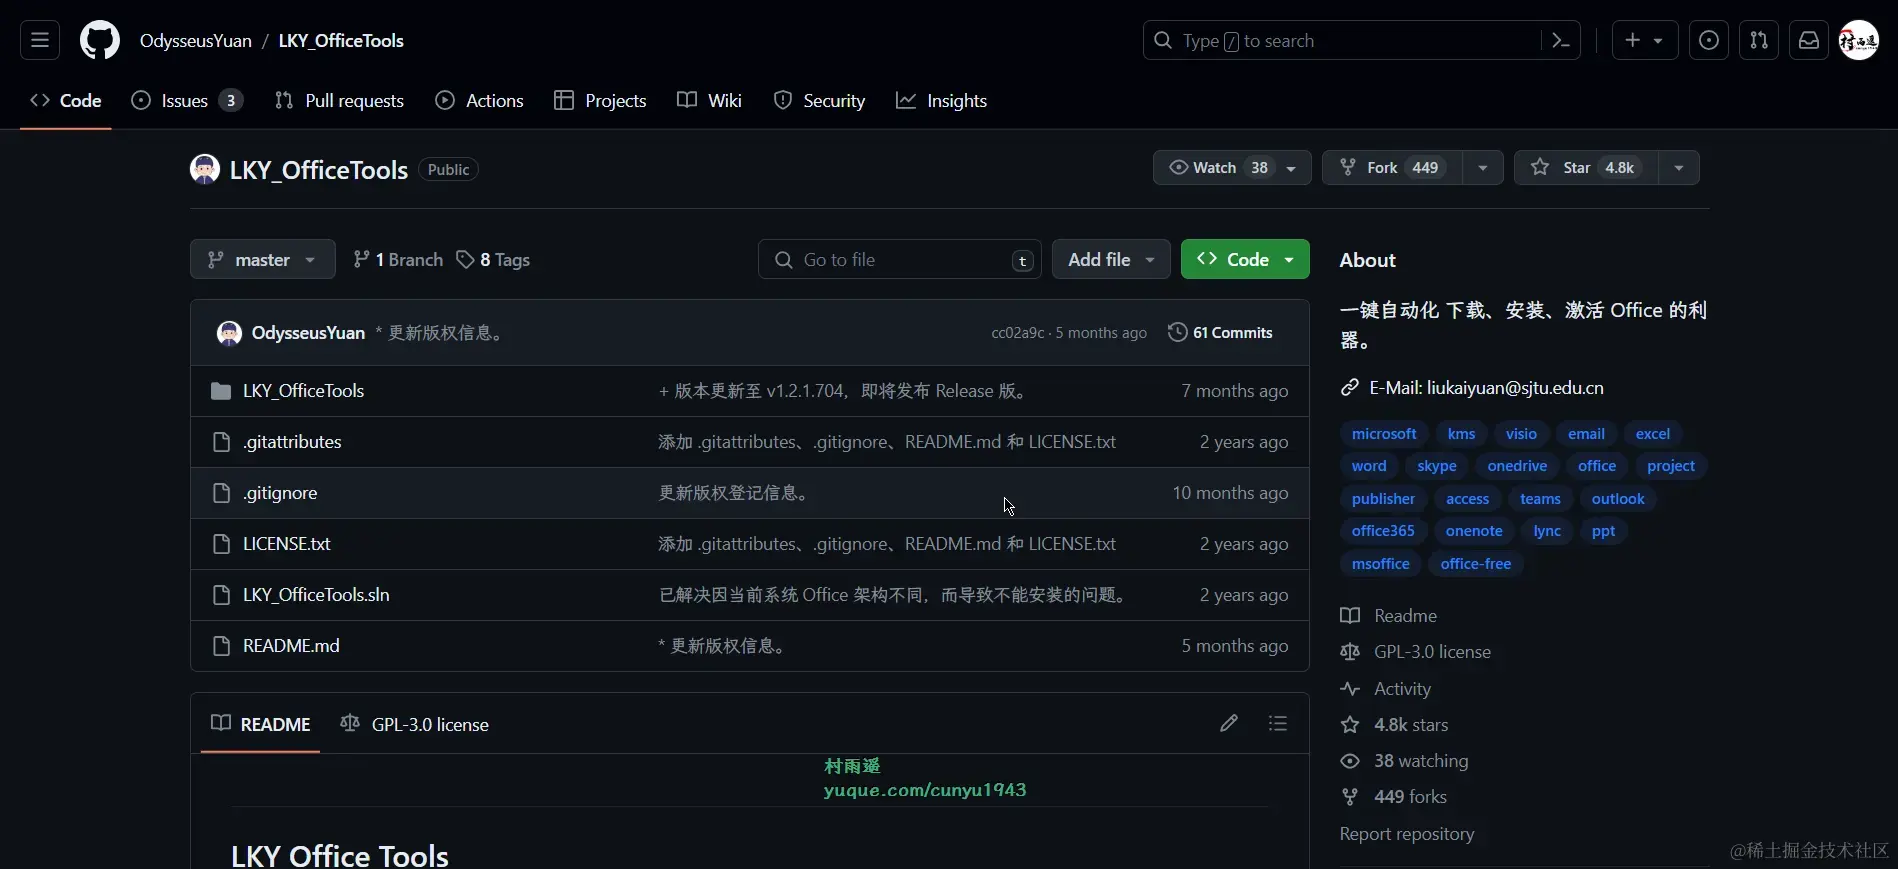Open the LKY_OfficeTools.sln file
Viewport: 1898px width, 869px height.
coord(316,595)
